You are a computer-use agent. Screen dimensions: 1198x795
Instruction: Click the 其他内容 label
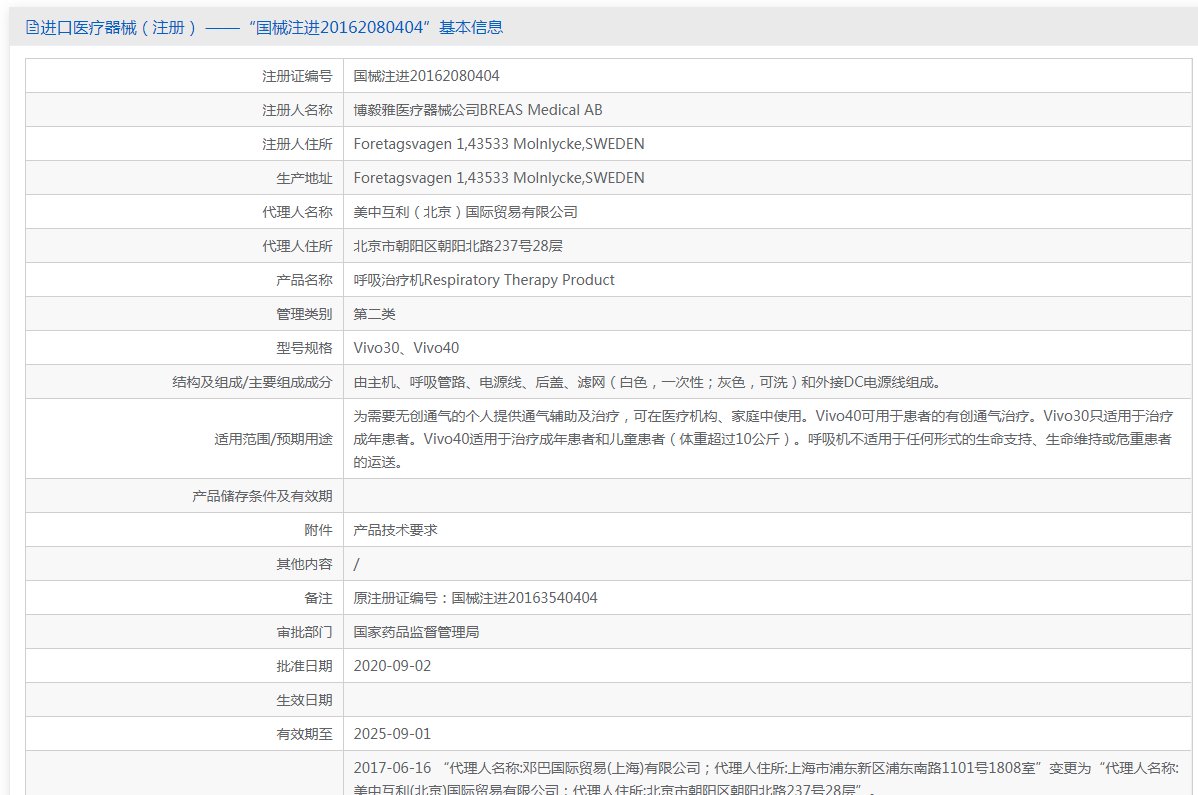(304, 564)
